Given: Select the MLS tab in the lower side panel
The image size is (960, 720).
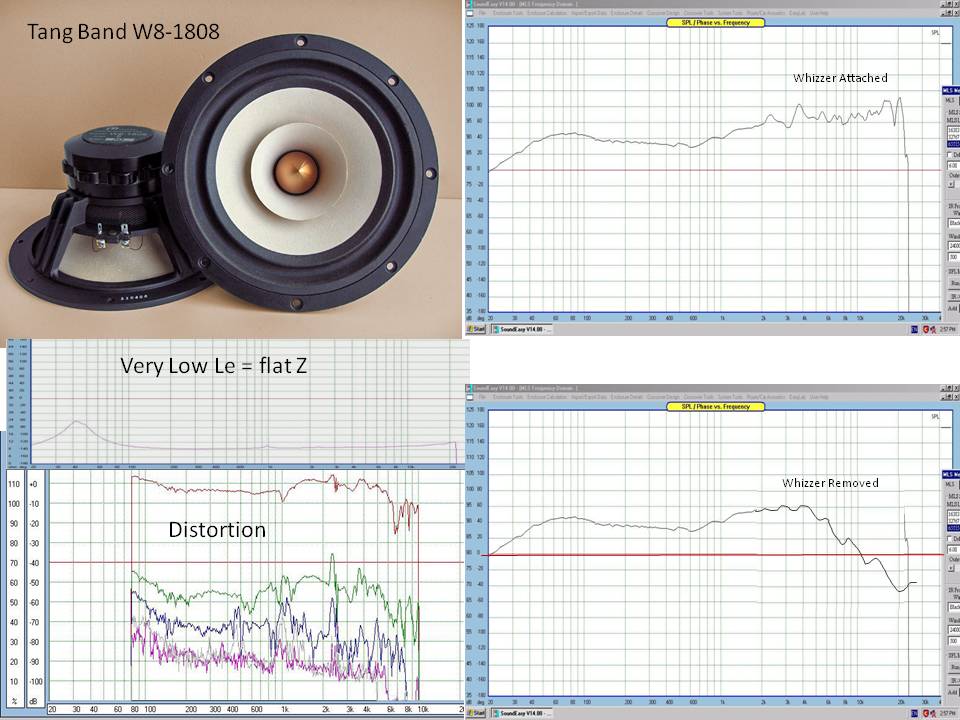Looking at the screenshot, I should coord(950,484).
